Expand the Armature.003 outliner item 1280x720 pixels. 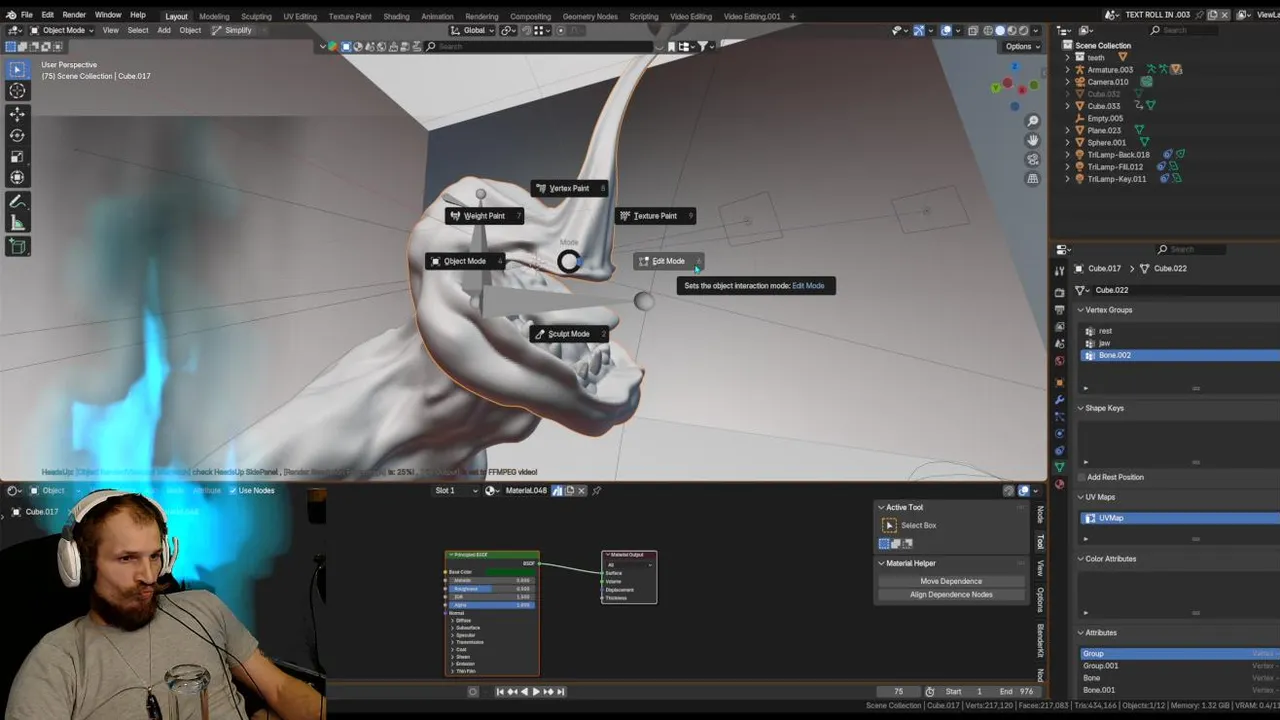tap(1067, 70)
